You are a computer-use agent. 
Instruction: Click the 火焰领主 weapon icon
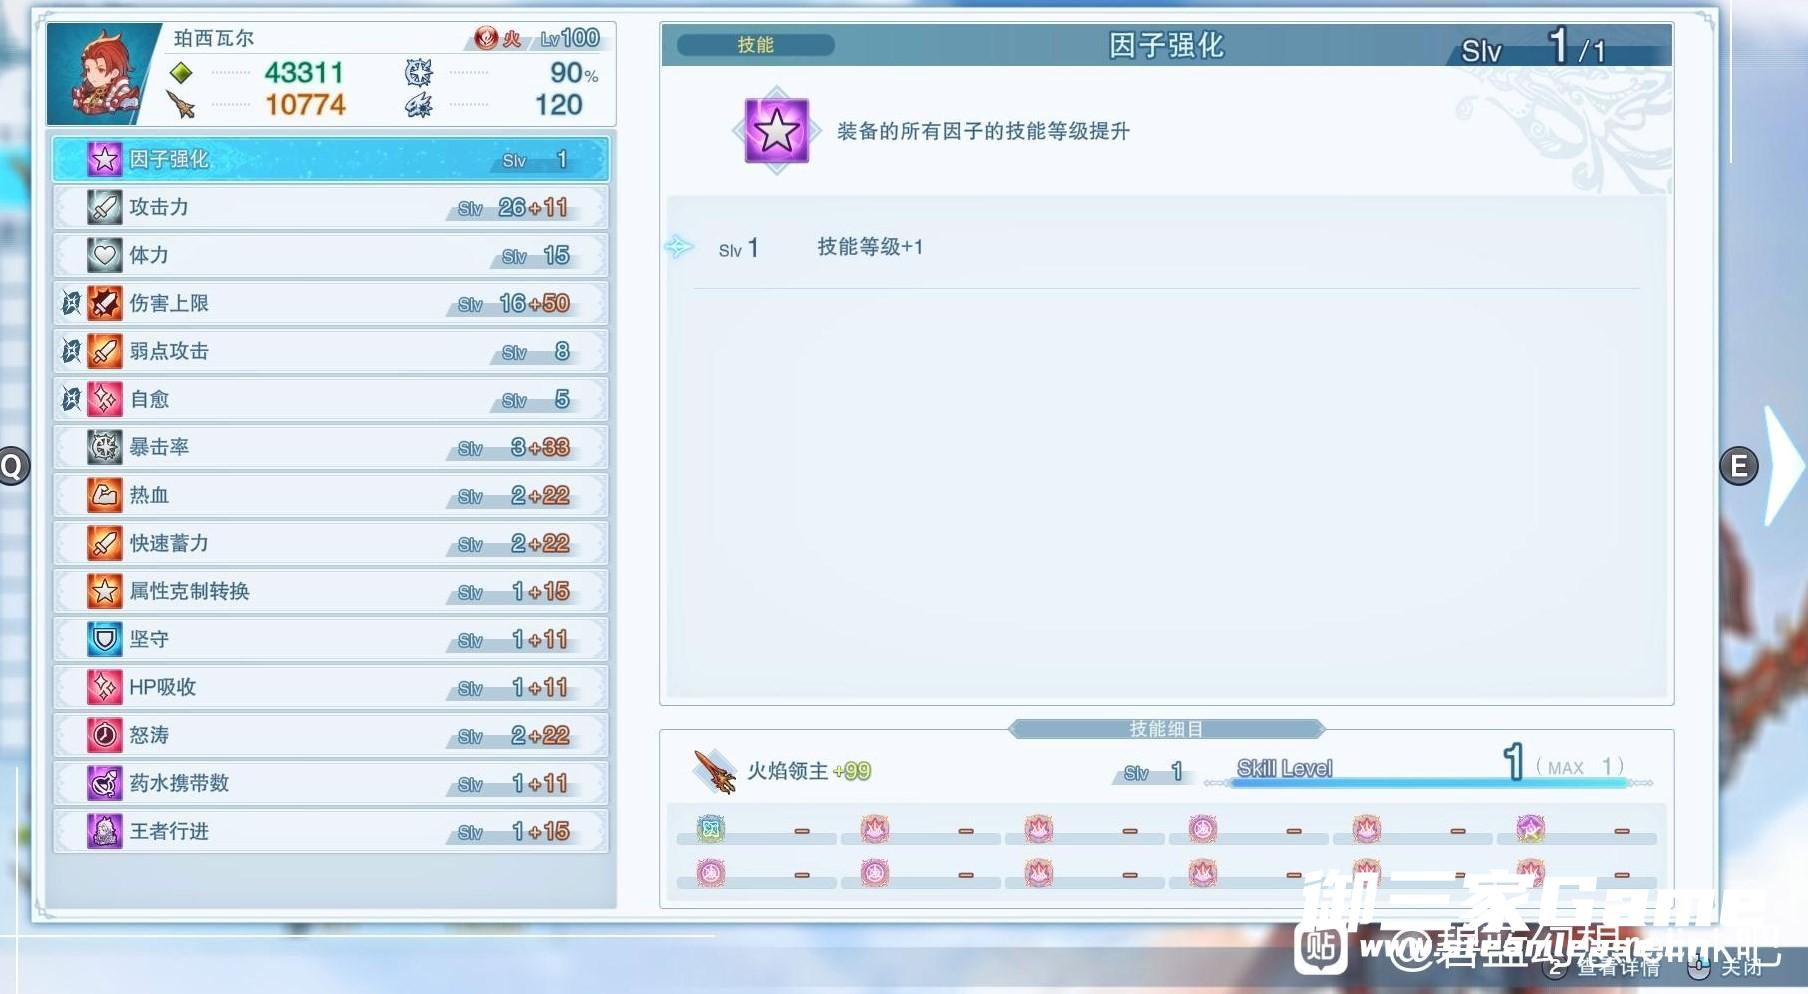pyautogui.click(x=715, y=771)
